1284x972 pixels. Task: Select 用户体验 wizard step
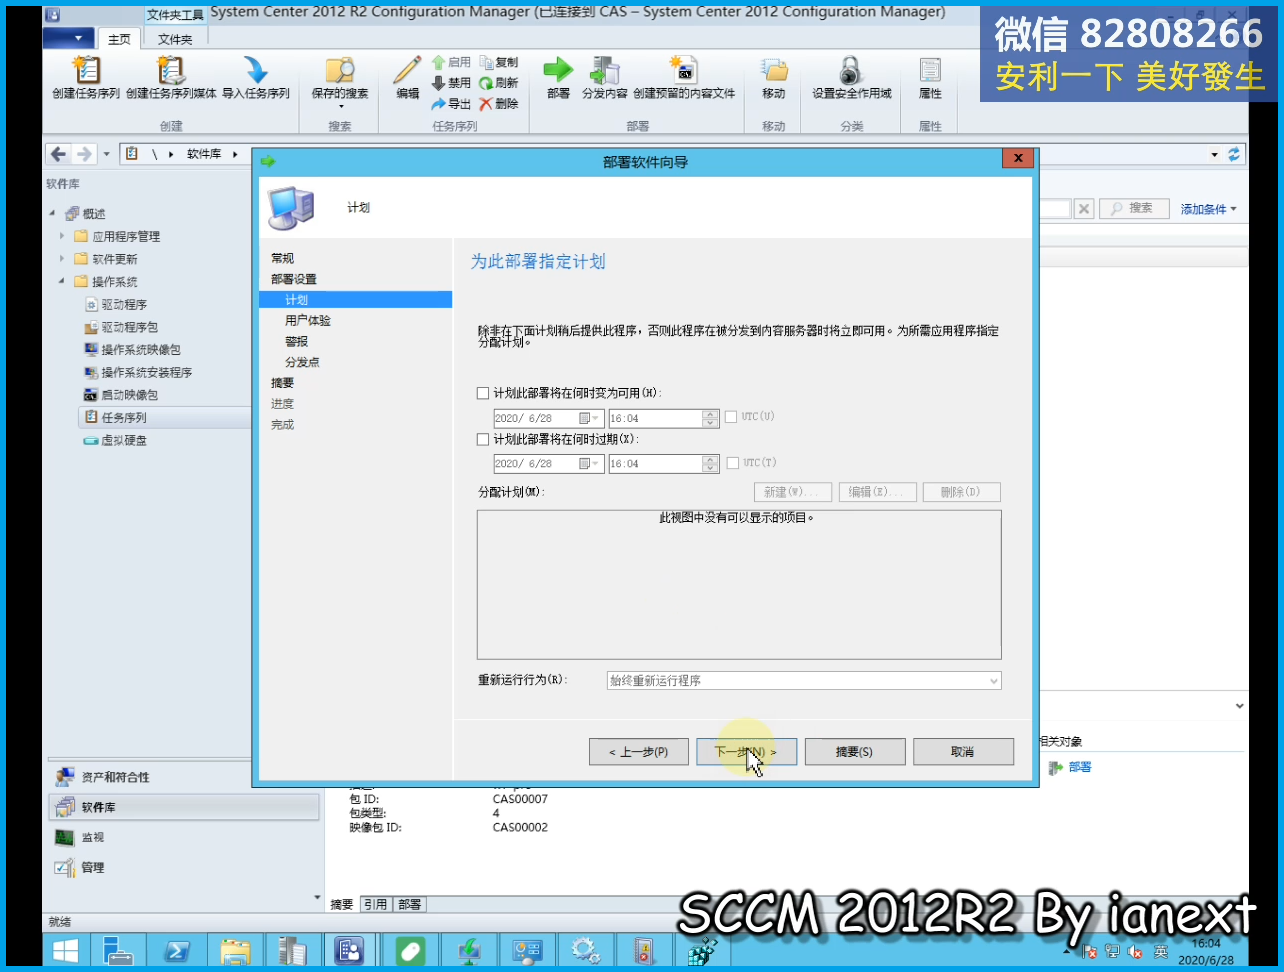(308, 321)
